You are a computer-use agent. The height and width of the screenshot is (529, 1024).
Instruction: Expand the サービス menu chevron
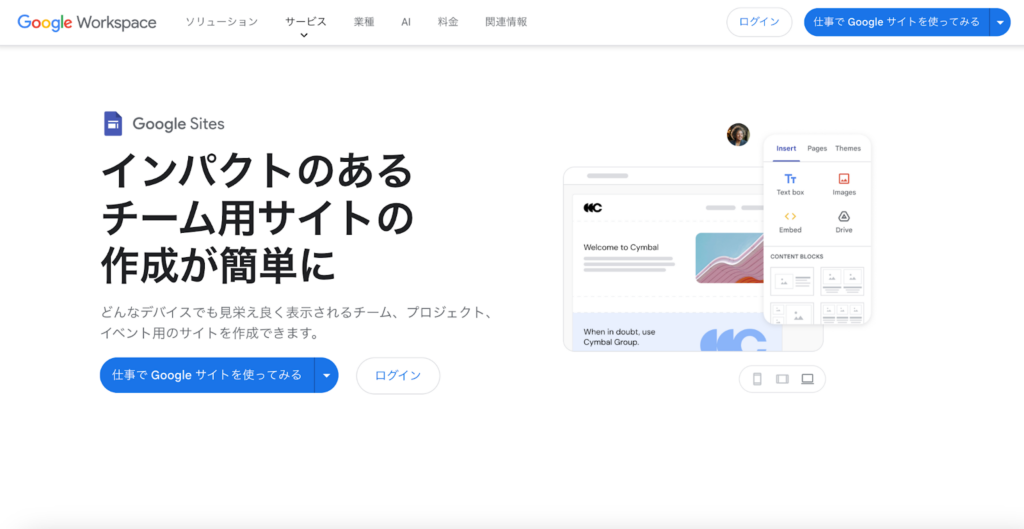[304, 35]
